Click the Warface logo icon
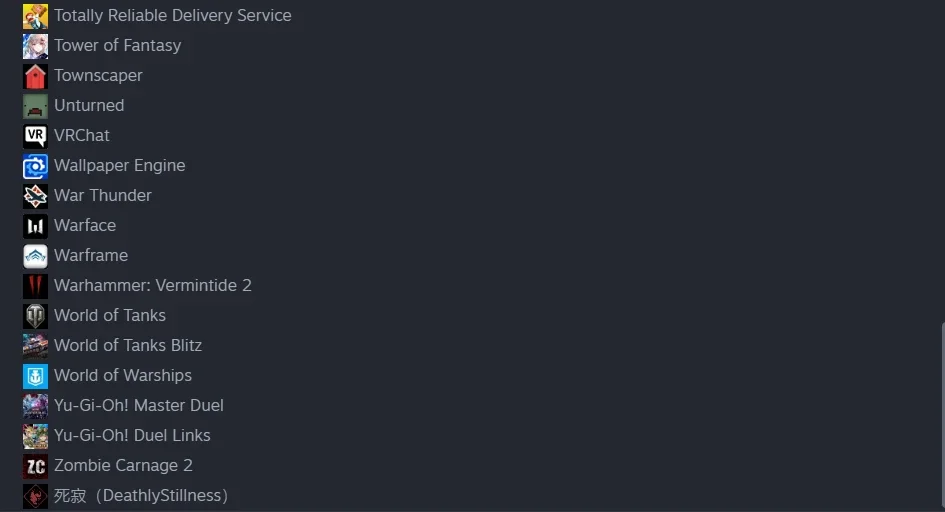The image size is (945, 512). [x=35, y=226]
